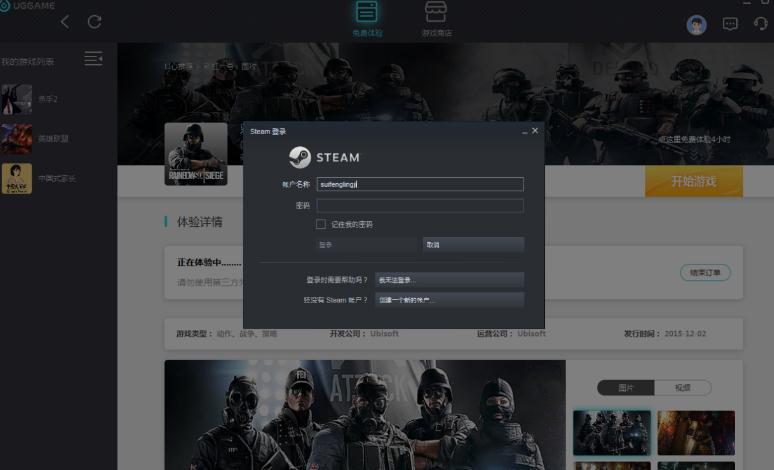Image resolution: width=774 pixels, height=470 pixels.
Task: Select the first gallery thumbnail of soldiers
Action: pos(612,432)
